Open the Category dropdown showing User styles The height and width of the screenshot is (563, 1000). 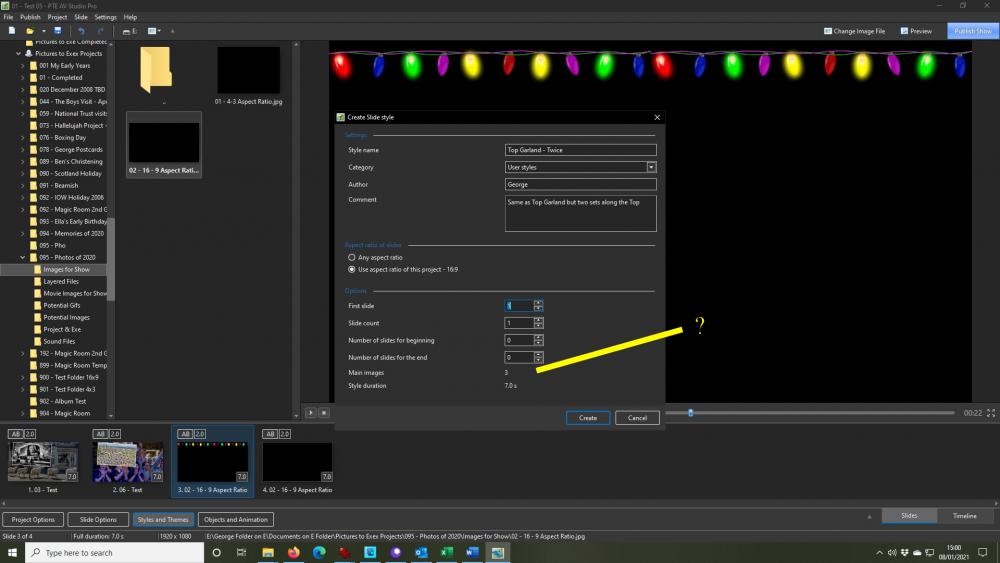pyautogui.click(x=651, y=167)
